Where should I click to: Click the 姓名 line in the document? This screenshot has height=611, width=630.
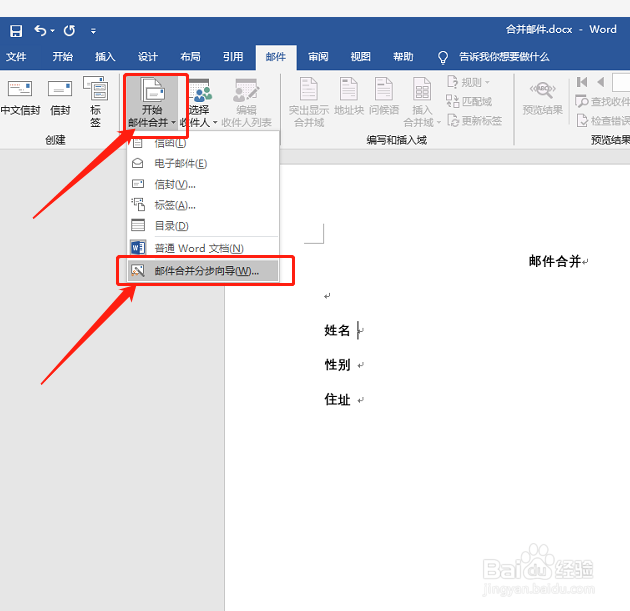coord(338,331)
